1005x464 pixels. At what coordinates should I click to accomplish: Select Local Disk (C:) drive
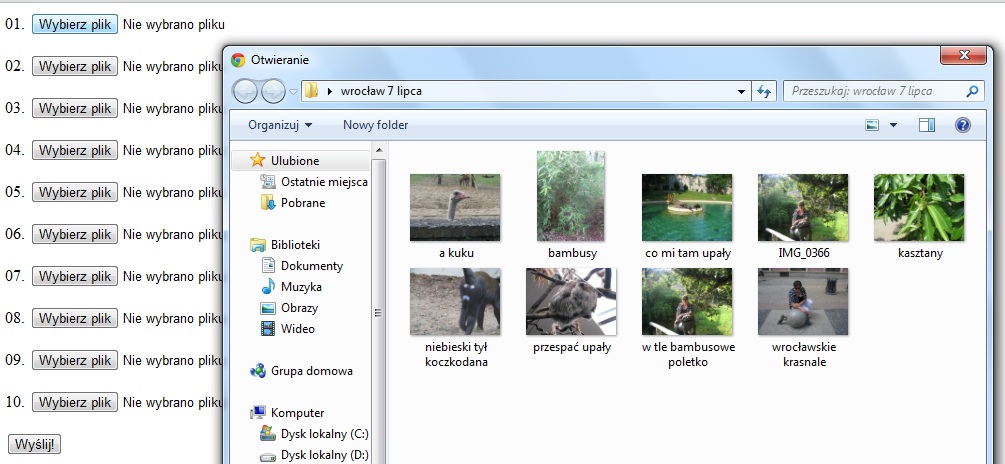[x=323, y=434]
